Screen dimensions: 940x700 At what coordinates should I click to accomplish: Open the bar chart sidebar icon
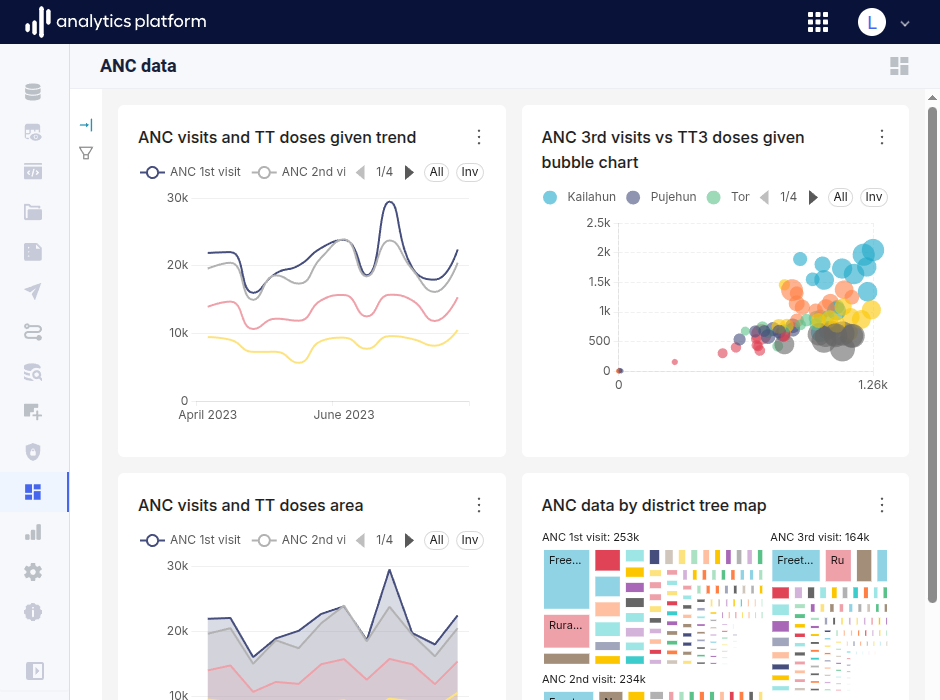click(33, 532)
